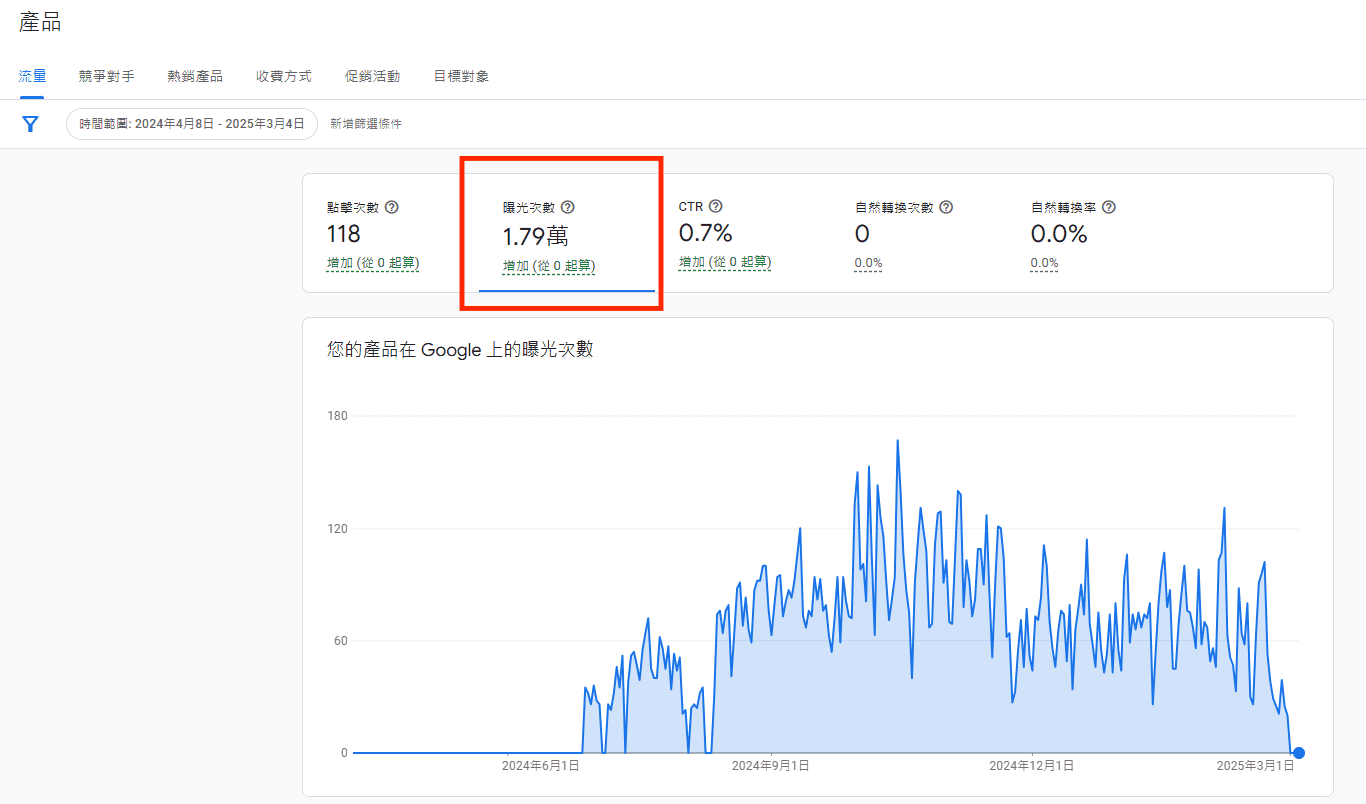
Task: Open the 收費方式 tab
Action: pos(284,76)
